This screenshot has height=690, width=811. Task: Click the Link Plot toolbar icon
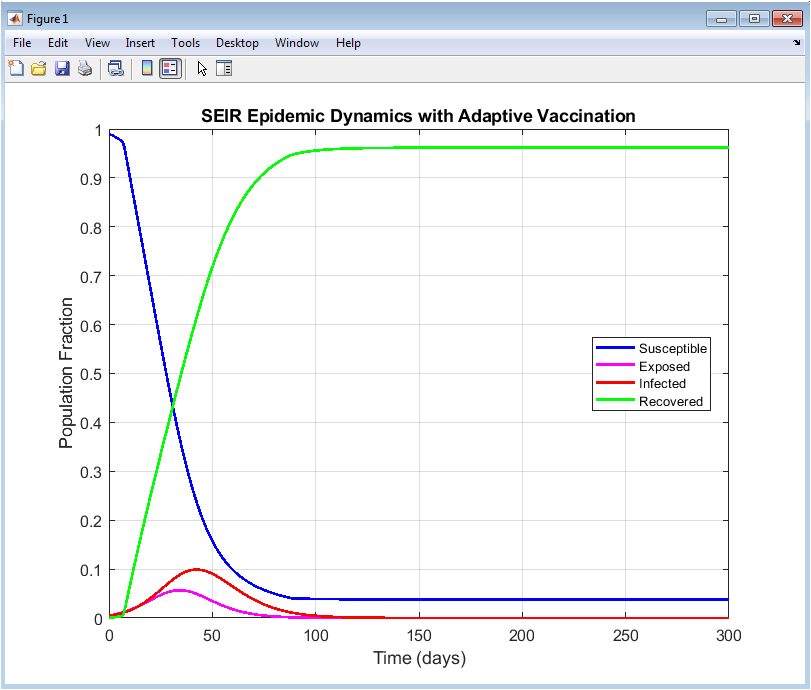click(x=116, y=68)
